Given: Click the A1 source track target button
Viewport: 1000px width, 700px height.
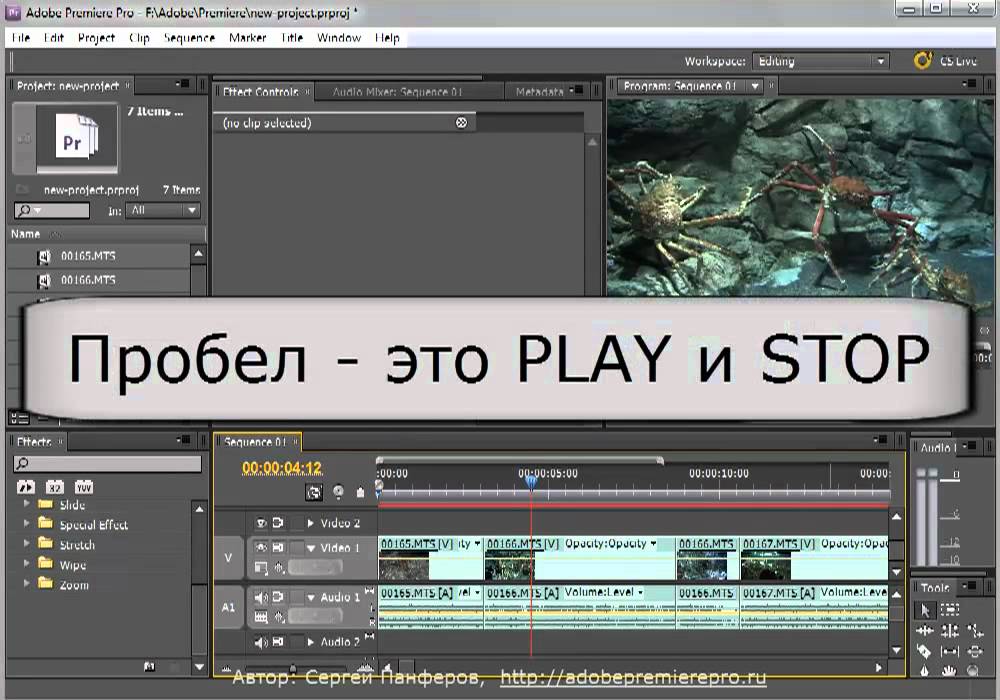Looking at the screenshot, I should coord(228,608).
